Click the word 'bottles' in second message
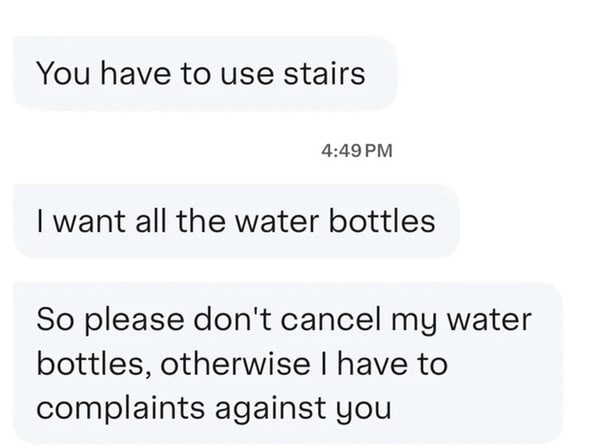Image resolution: width=599 pixels, height=448 pixels. click(x=382, y=221)
